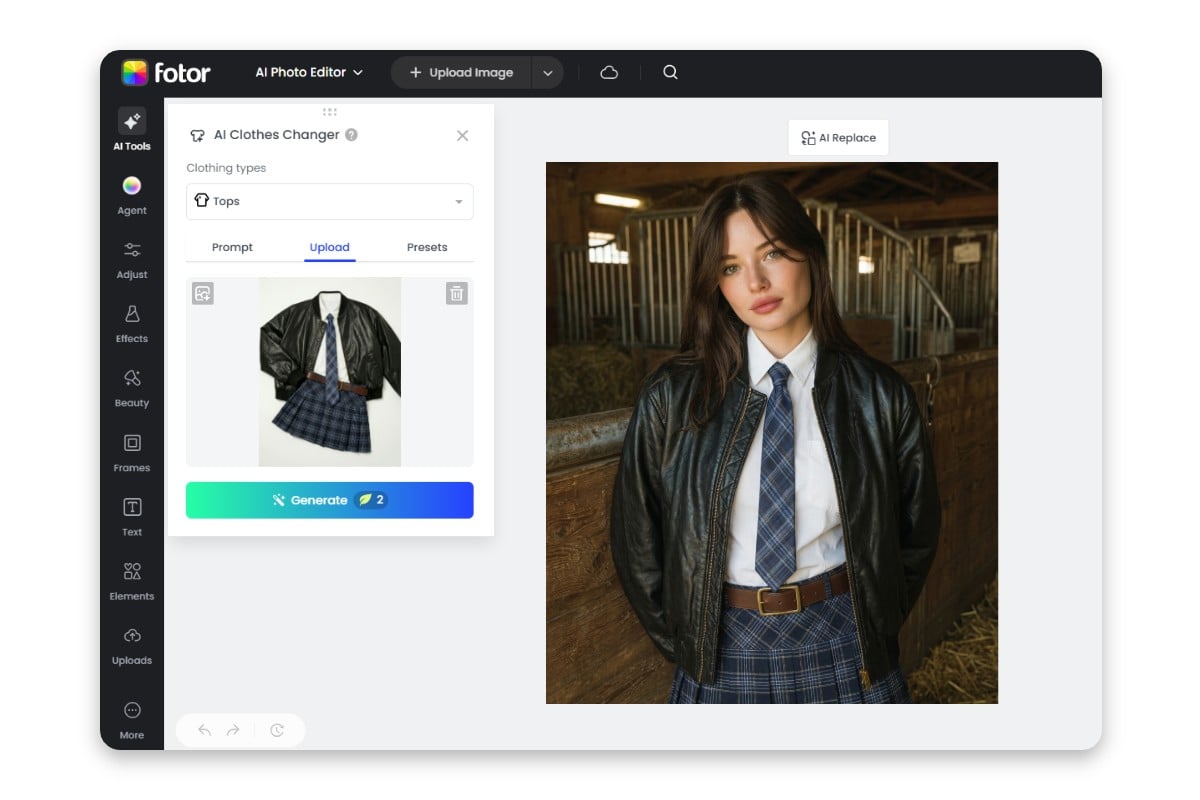Screen dimensions: 1200x800
Task: Open the search tool
Action: [670, 72]
